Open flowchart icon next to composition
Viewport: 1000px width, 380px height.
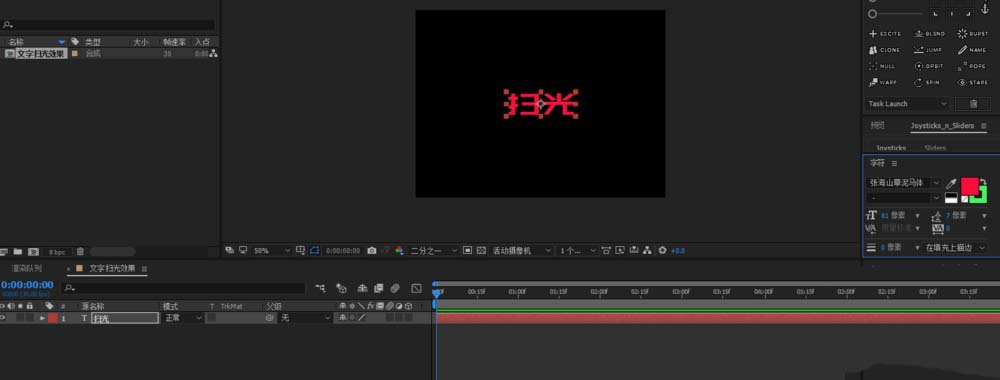[x=214, y=54]
